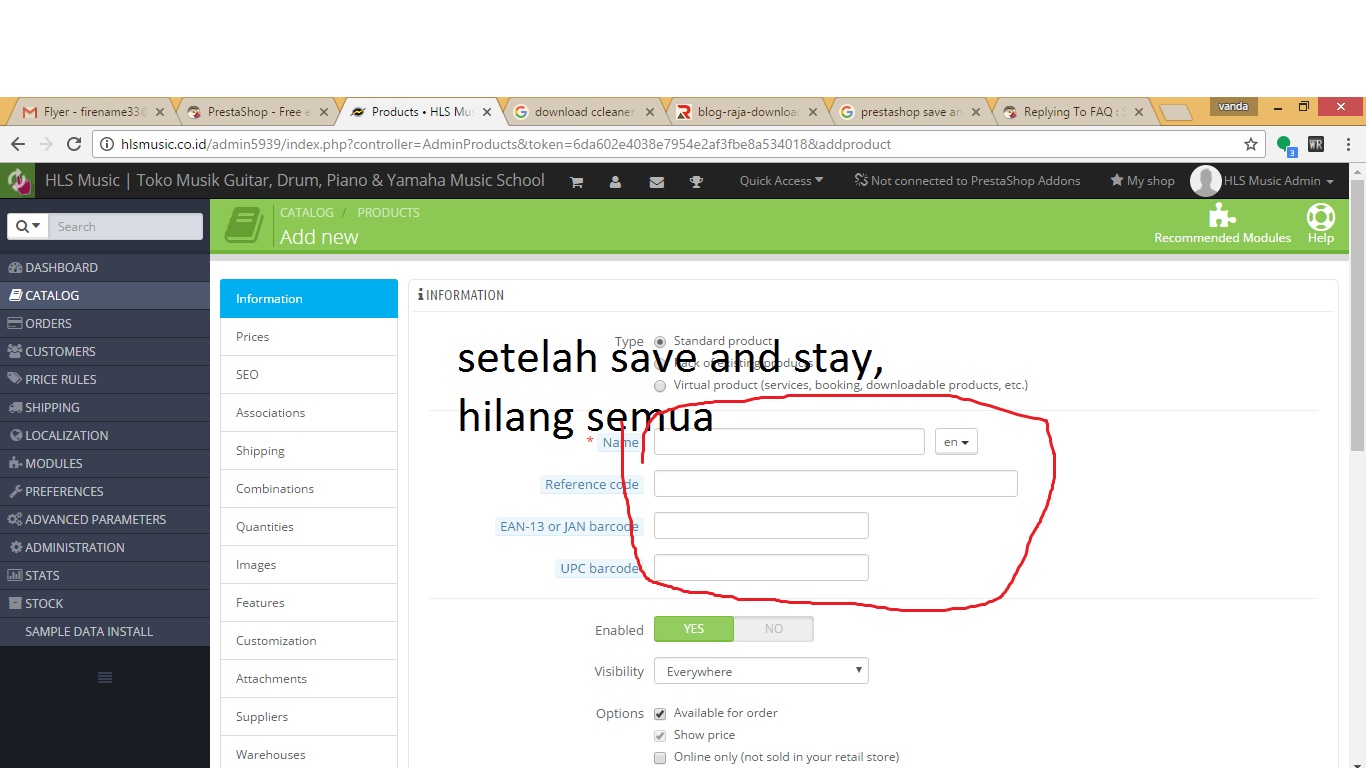Open Advanced Parameters in the sidebar
This screenshot has height=768, width=1366.
tap(105, 519)
